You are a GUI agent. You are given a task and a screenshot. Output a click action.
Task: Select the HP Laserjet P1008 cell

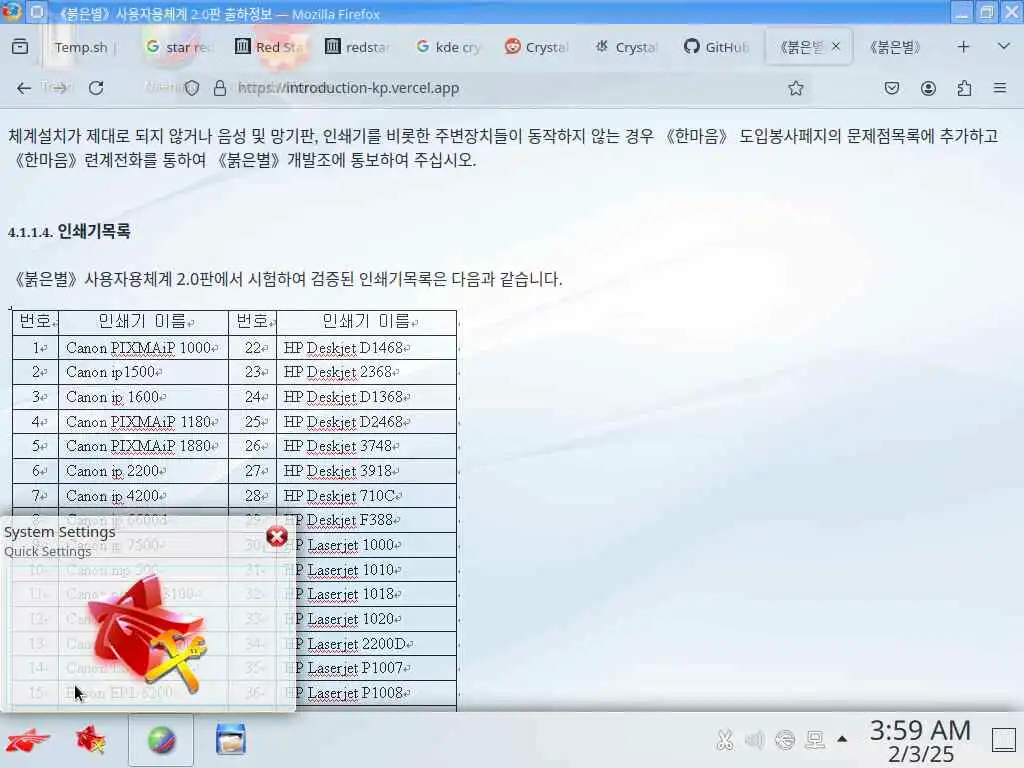coord(376,694)
